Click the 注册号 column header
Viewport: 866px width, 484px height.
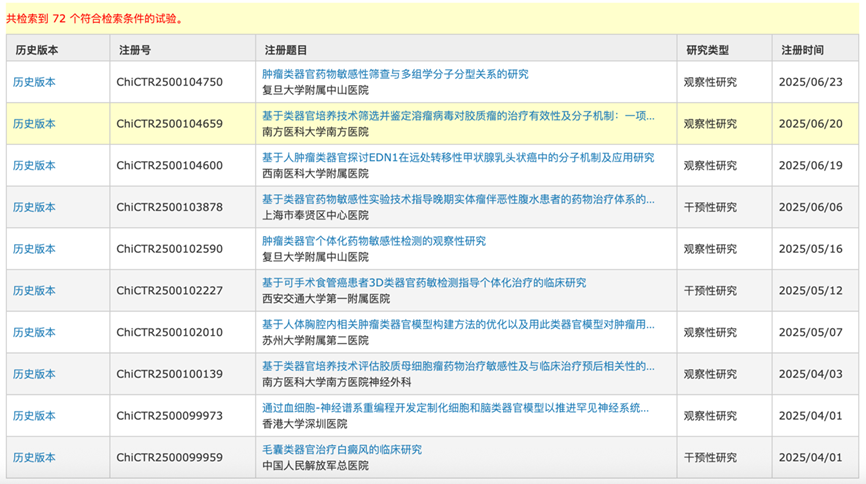[135, 49]
